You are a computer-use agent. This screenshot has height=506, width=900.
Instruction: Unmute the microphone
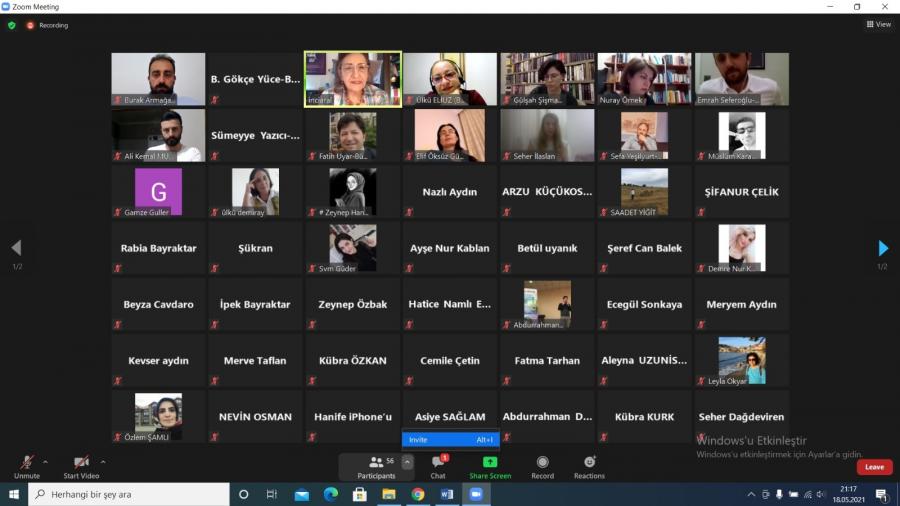26,465
